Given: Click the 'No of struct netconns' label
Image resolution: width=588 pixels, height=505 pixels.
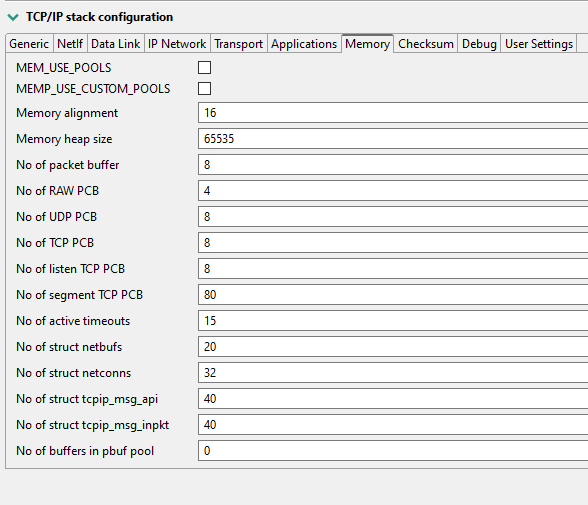Looking at the screenshot, I should pos(74,373).
